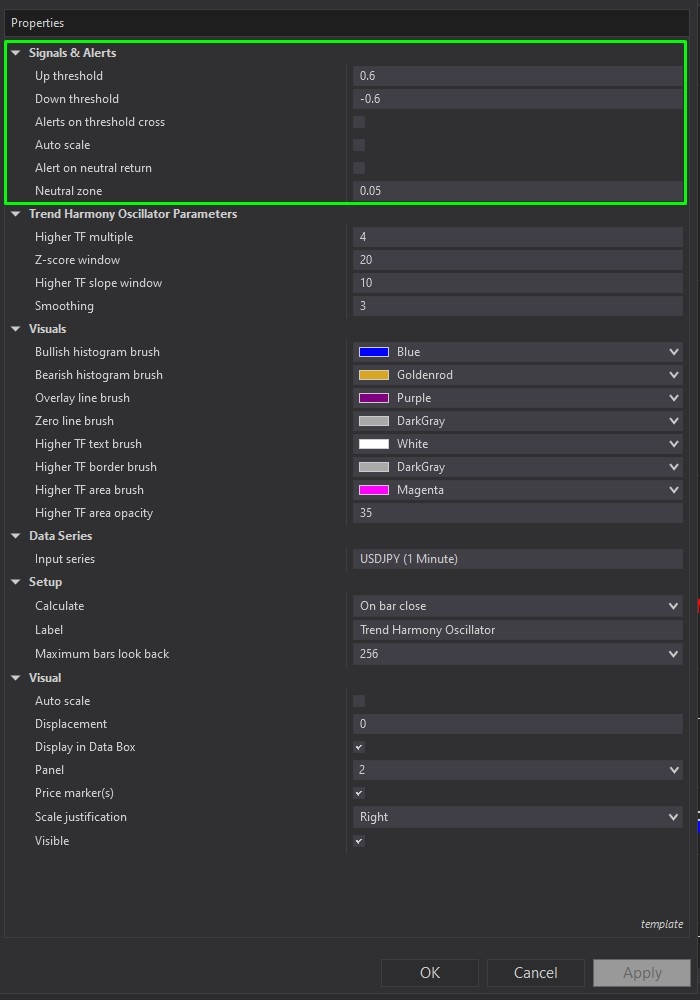
Task: Click the Cancel button
Action: [535, 972]
